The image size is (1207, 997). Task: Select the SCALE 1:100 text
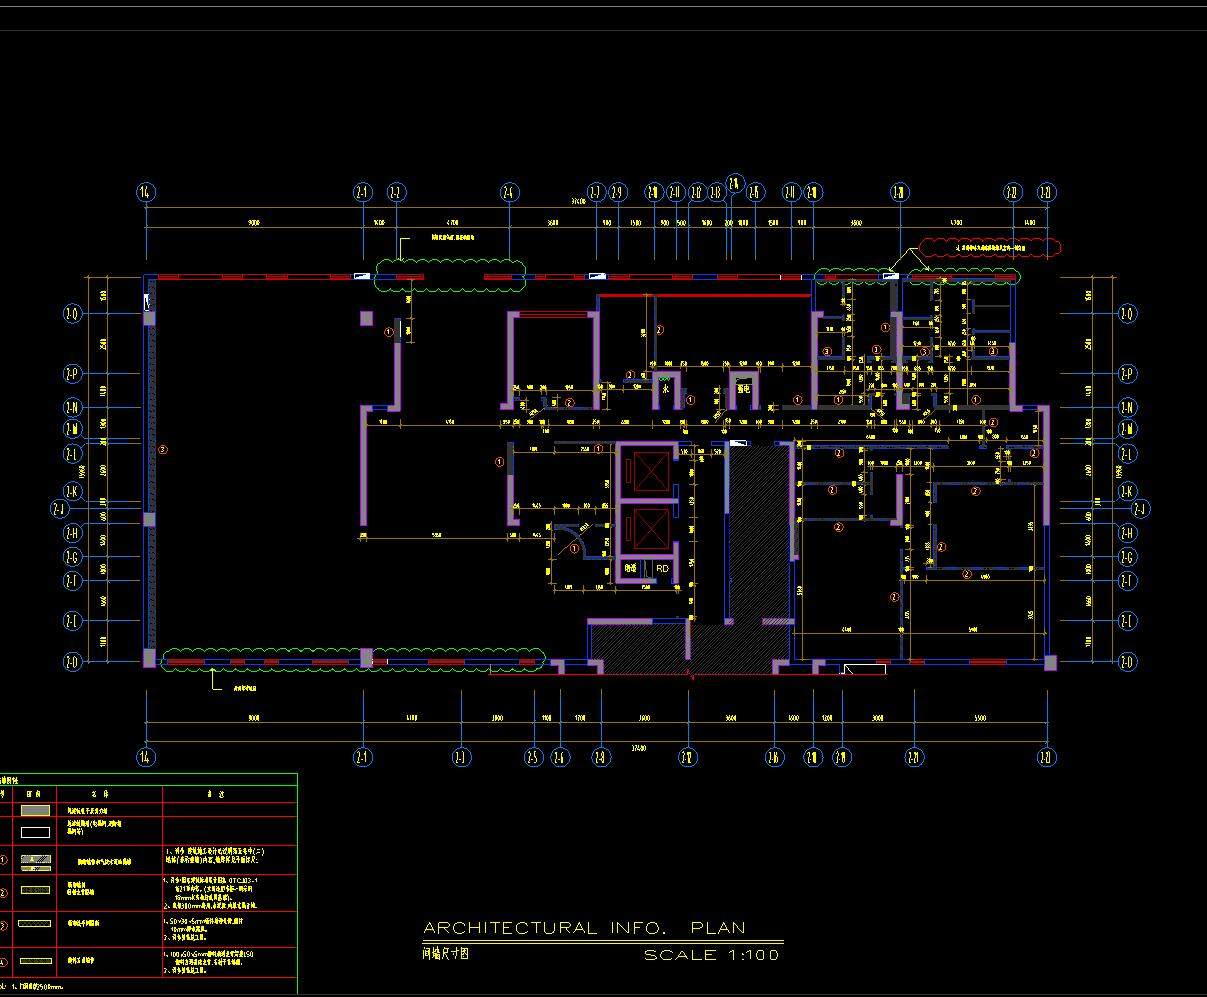[711, 955]
